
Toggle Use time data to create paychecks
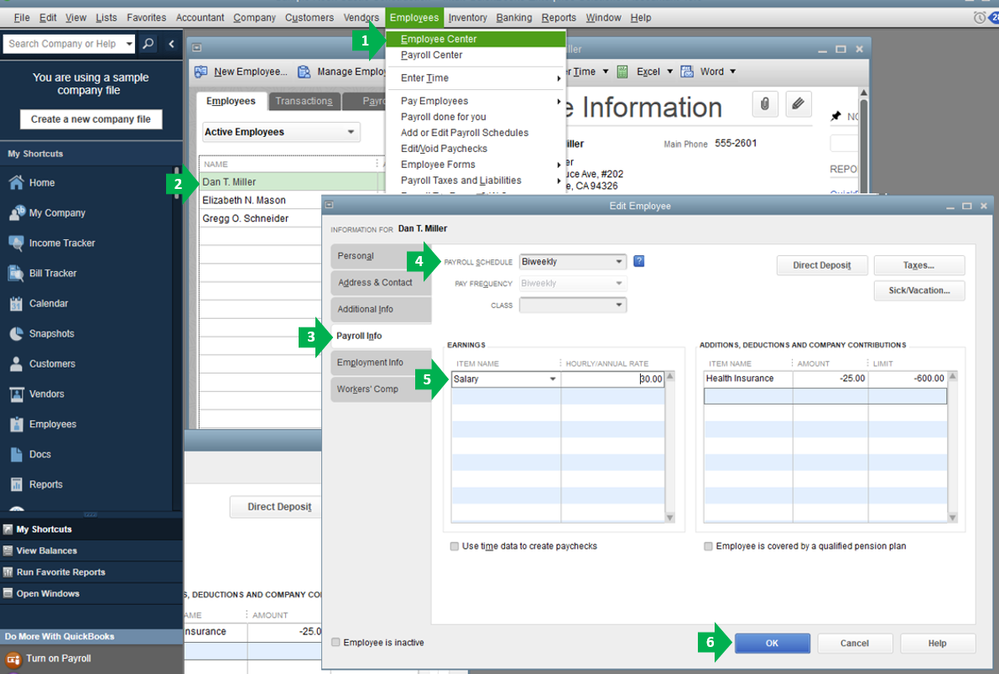[454, 546]
